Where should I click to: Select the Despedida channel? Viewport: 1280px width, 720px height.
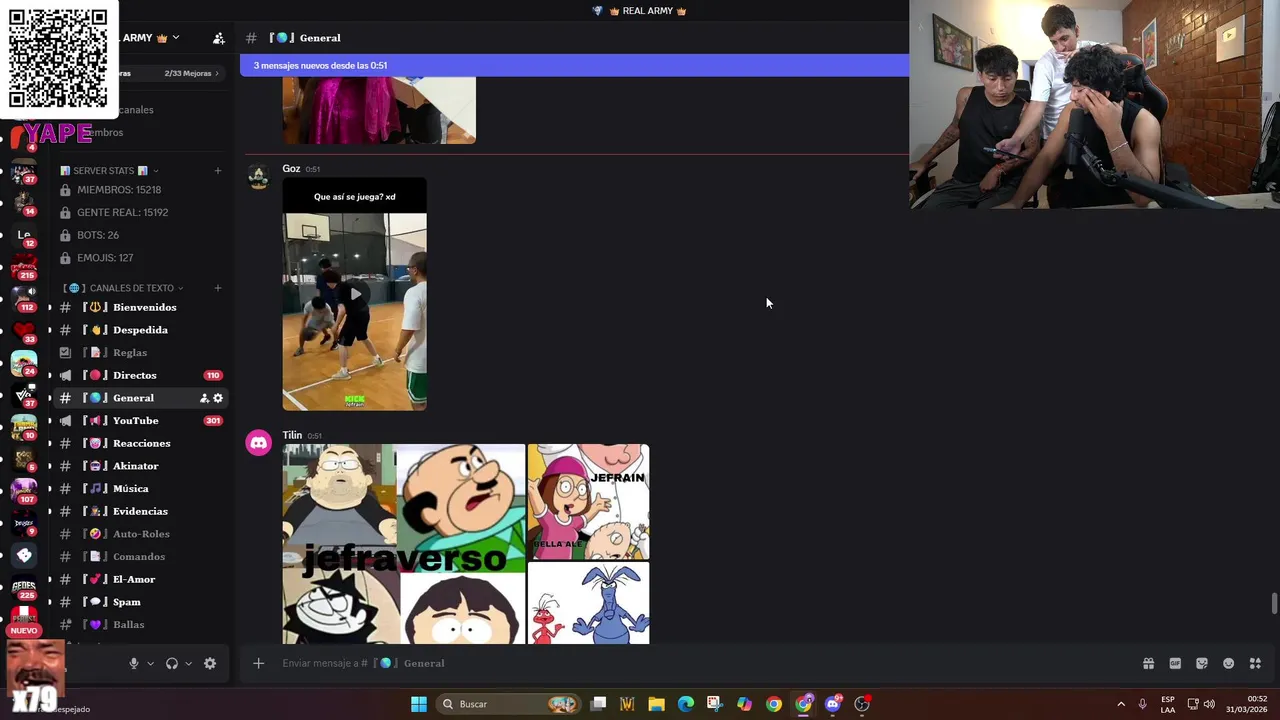[139, 330]
